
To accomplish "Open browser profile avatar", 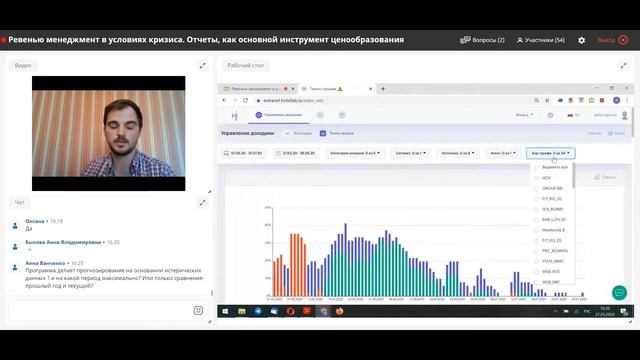I will 616,100.
